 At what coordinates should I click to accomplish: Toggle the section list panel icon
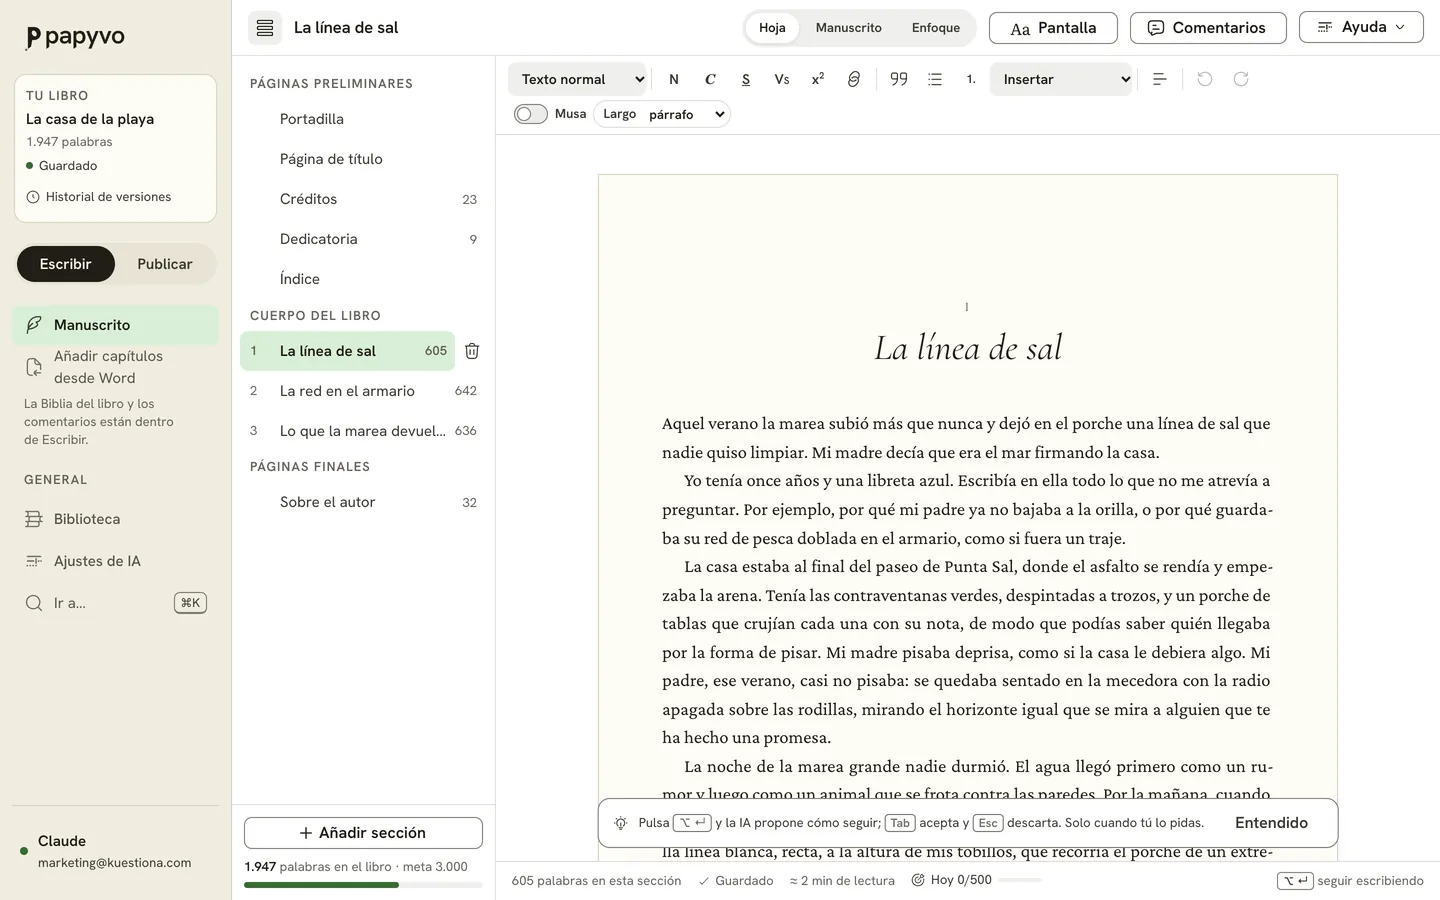(265, 28)
